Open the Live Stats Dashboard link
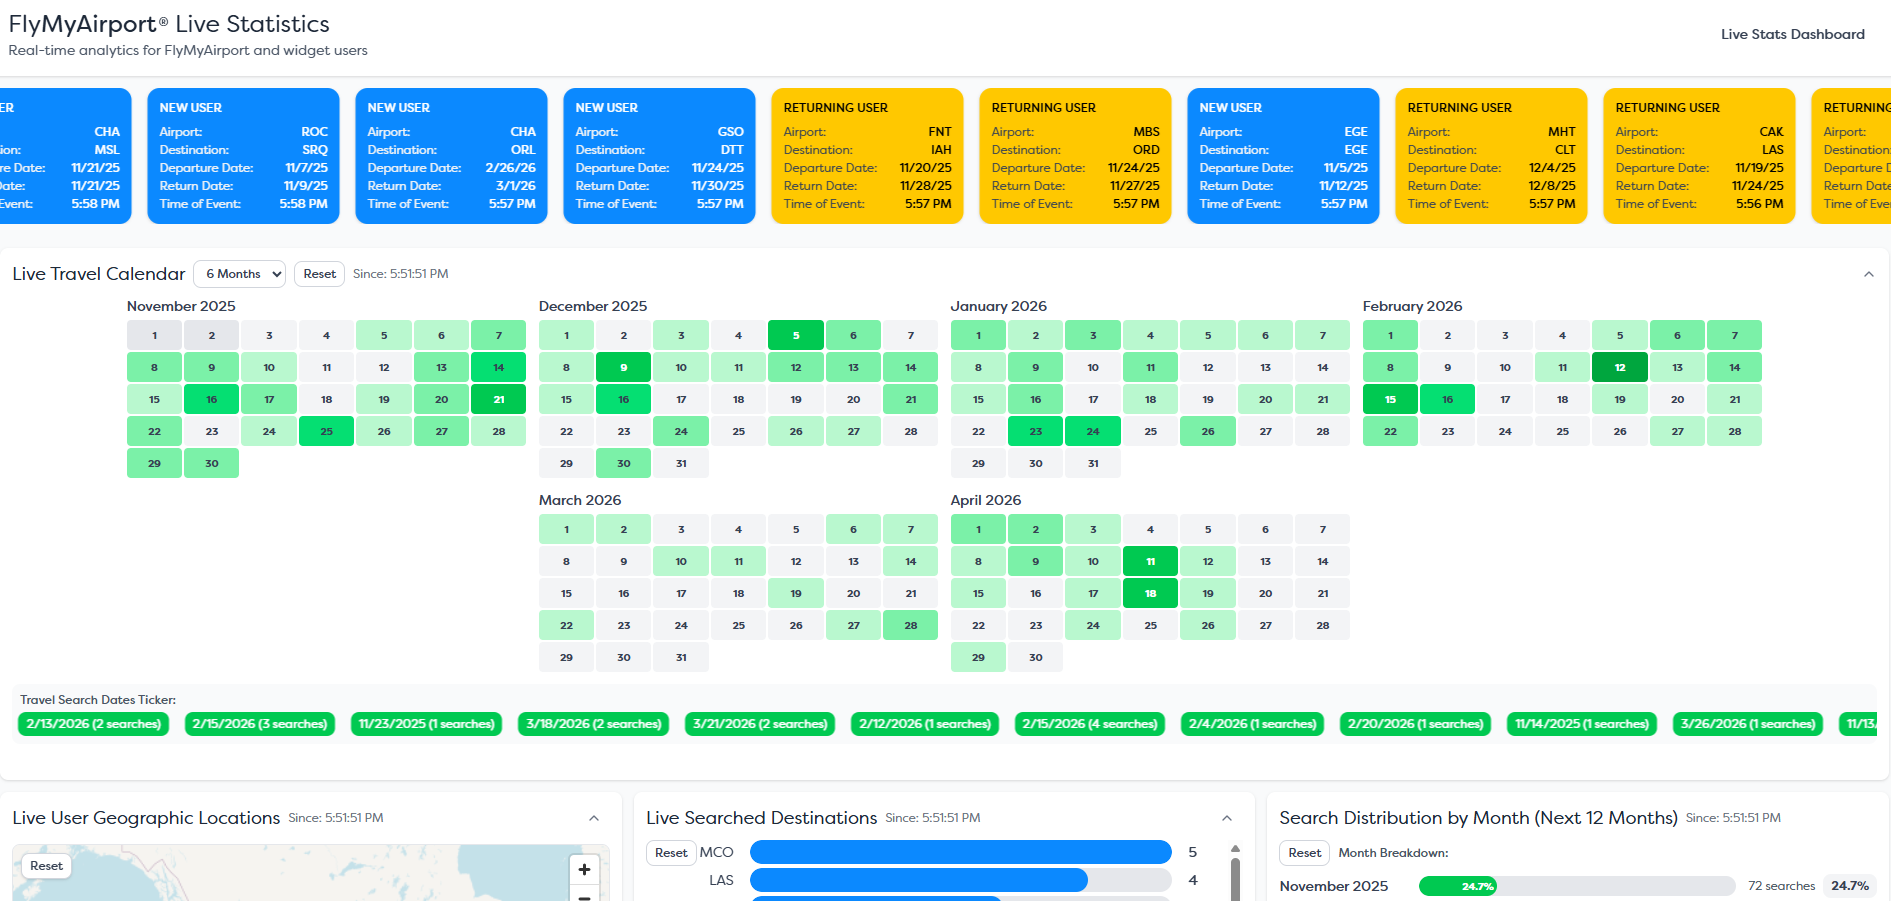 point(1792,34)
